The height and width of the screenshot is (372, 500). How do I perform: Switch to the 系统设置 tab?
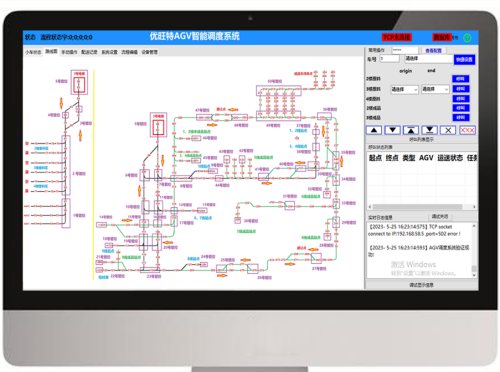tap(109, 52)
